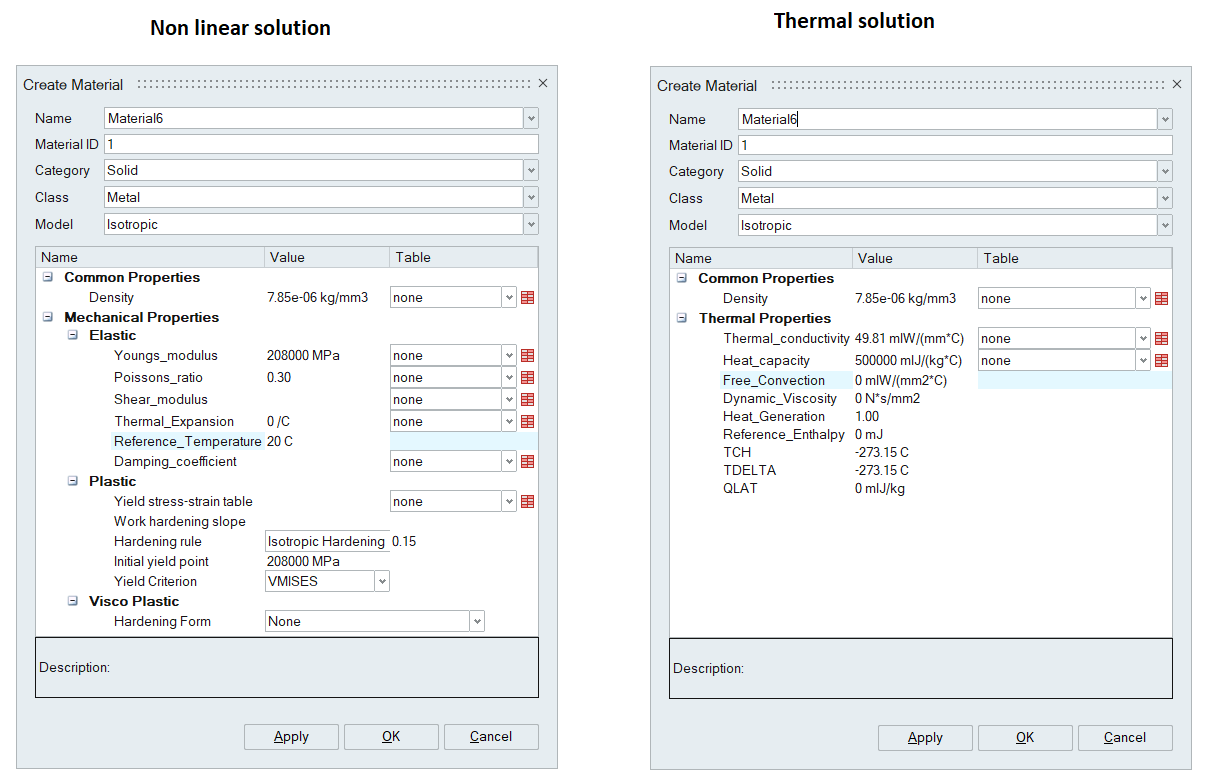Open Model dropdown in the thermal dialog
This screenshot has height=784, width=1215.
click(x=1164, y=226)
